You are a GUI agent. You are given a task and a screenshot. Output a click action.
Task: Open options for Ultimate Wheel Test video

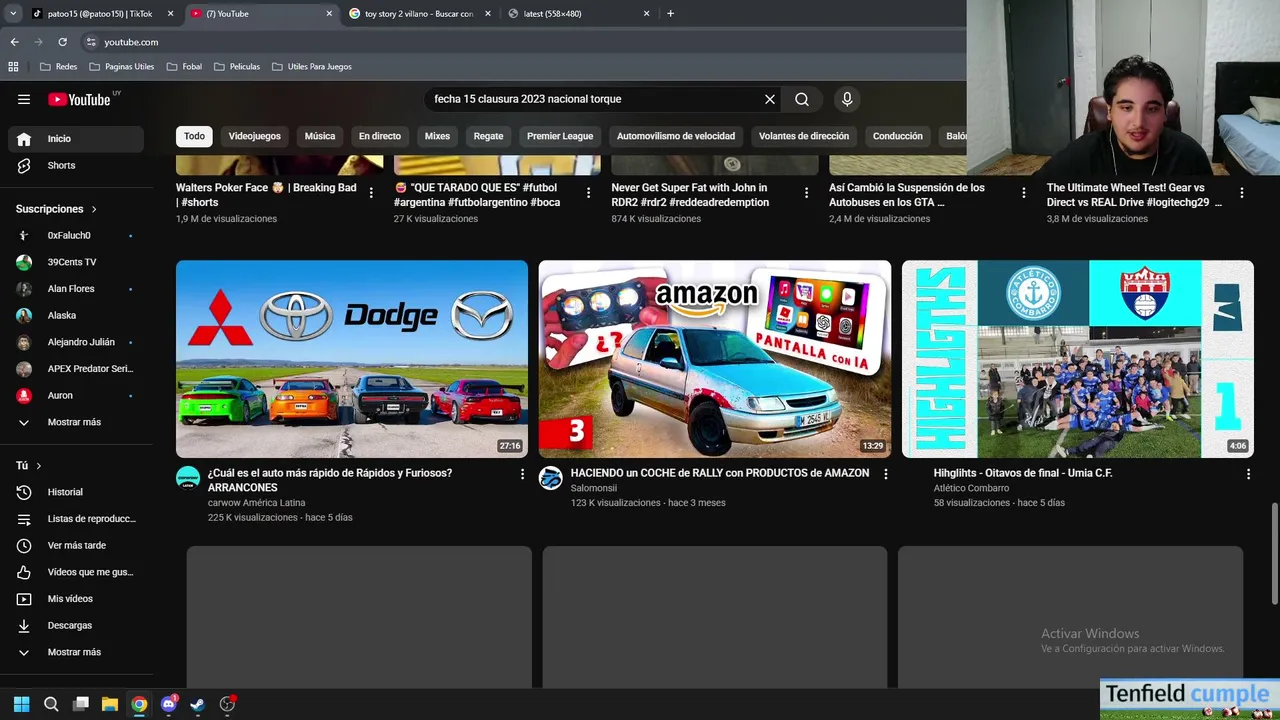[x=1242, y=193]
